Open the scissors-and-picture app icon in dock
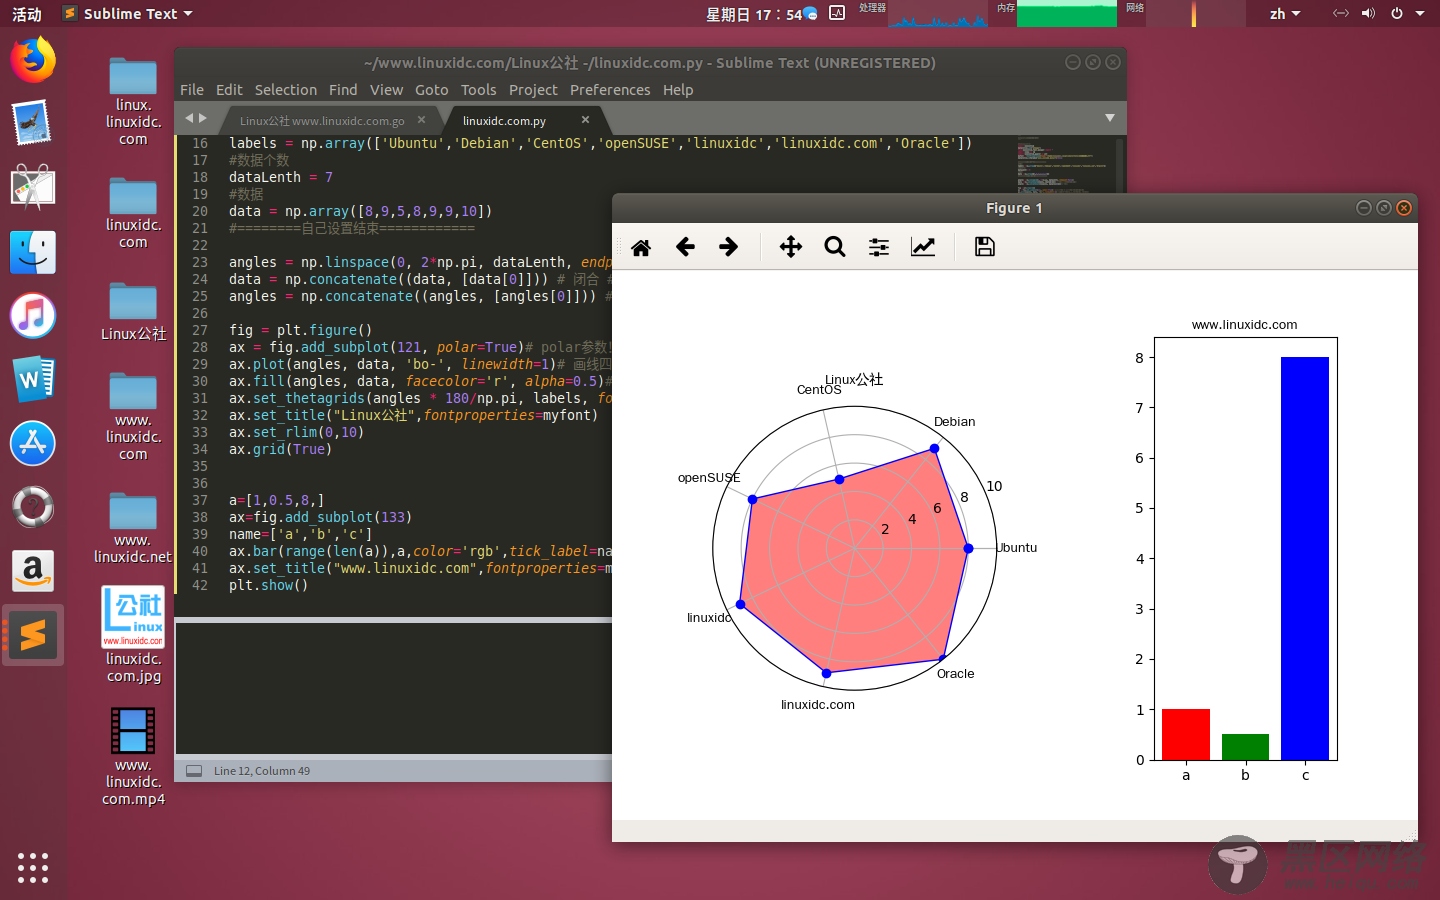 [33, 188]
